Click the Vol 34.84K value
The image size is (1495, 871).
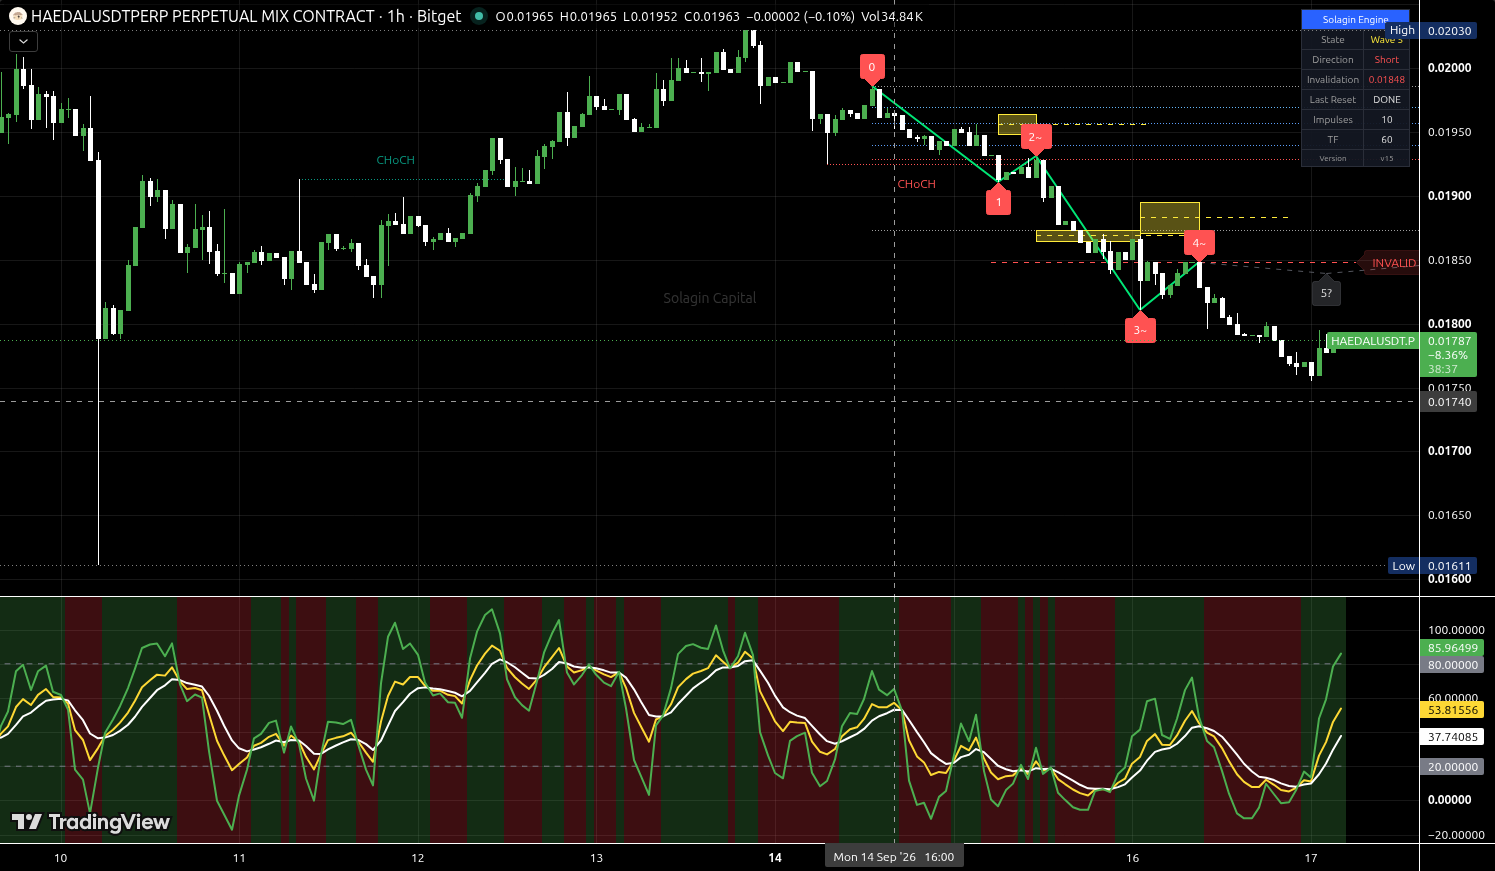click(891, 17)
